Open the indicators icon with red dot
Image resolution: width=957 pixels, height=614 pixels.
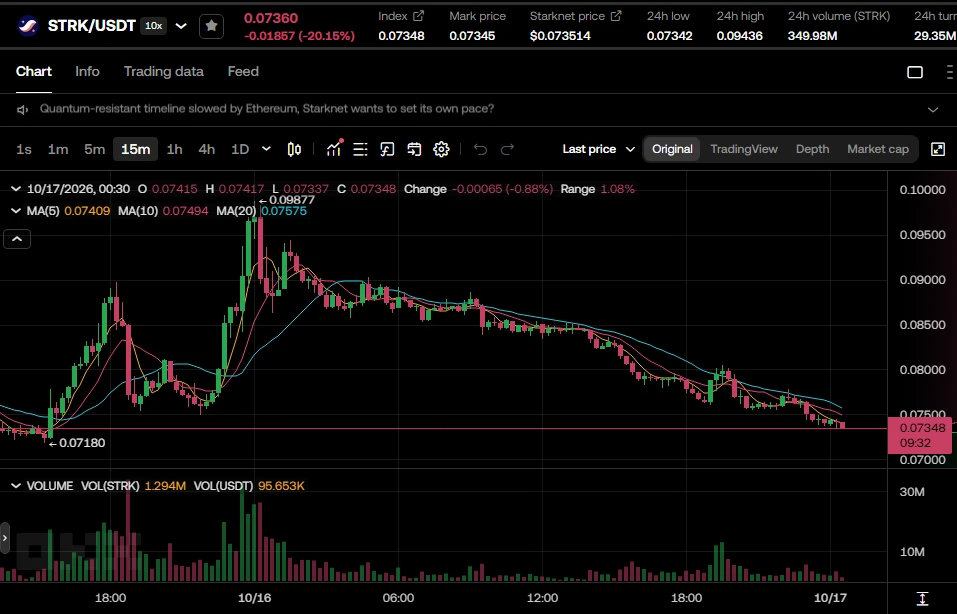(334, 148)
